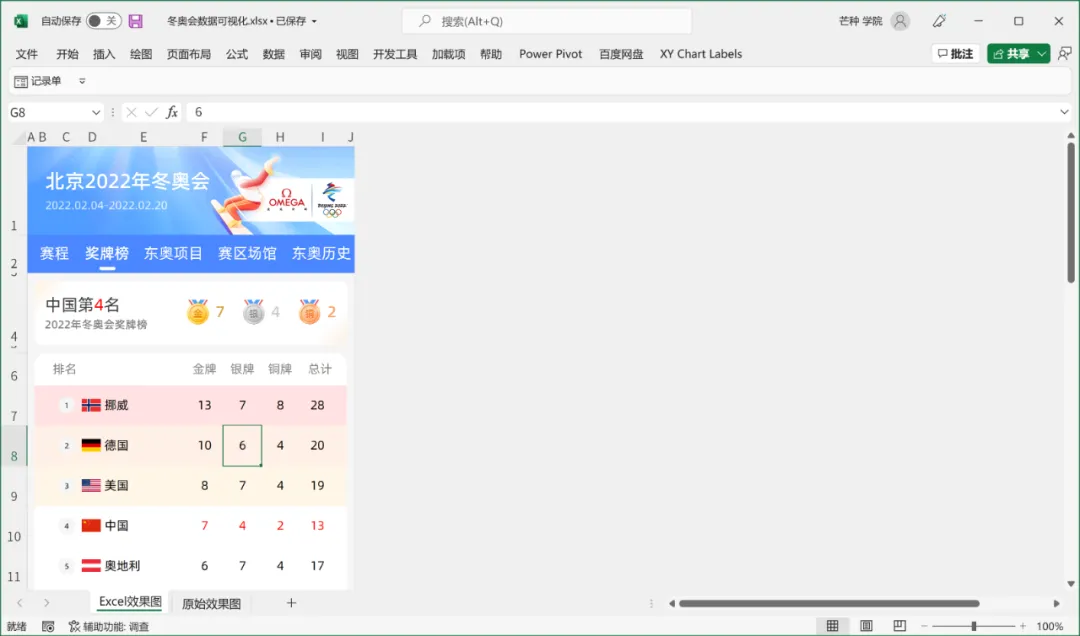The width and height of the screenshot is (1080, 636).
Task: Select Normal view icon in status bar
Action: (x=831, y=626)
